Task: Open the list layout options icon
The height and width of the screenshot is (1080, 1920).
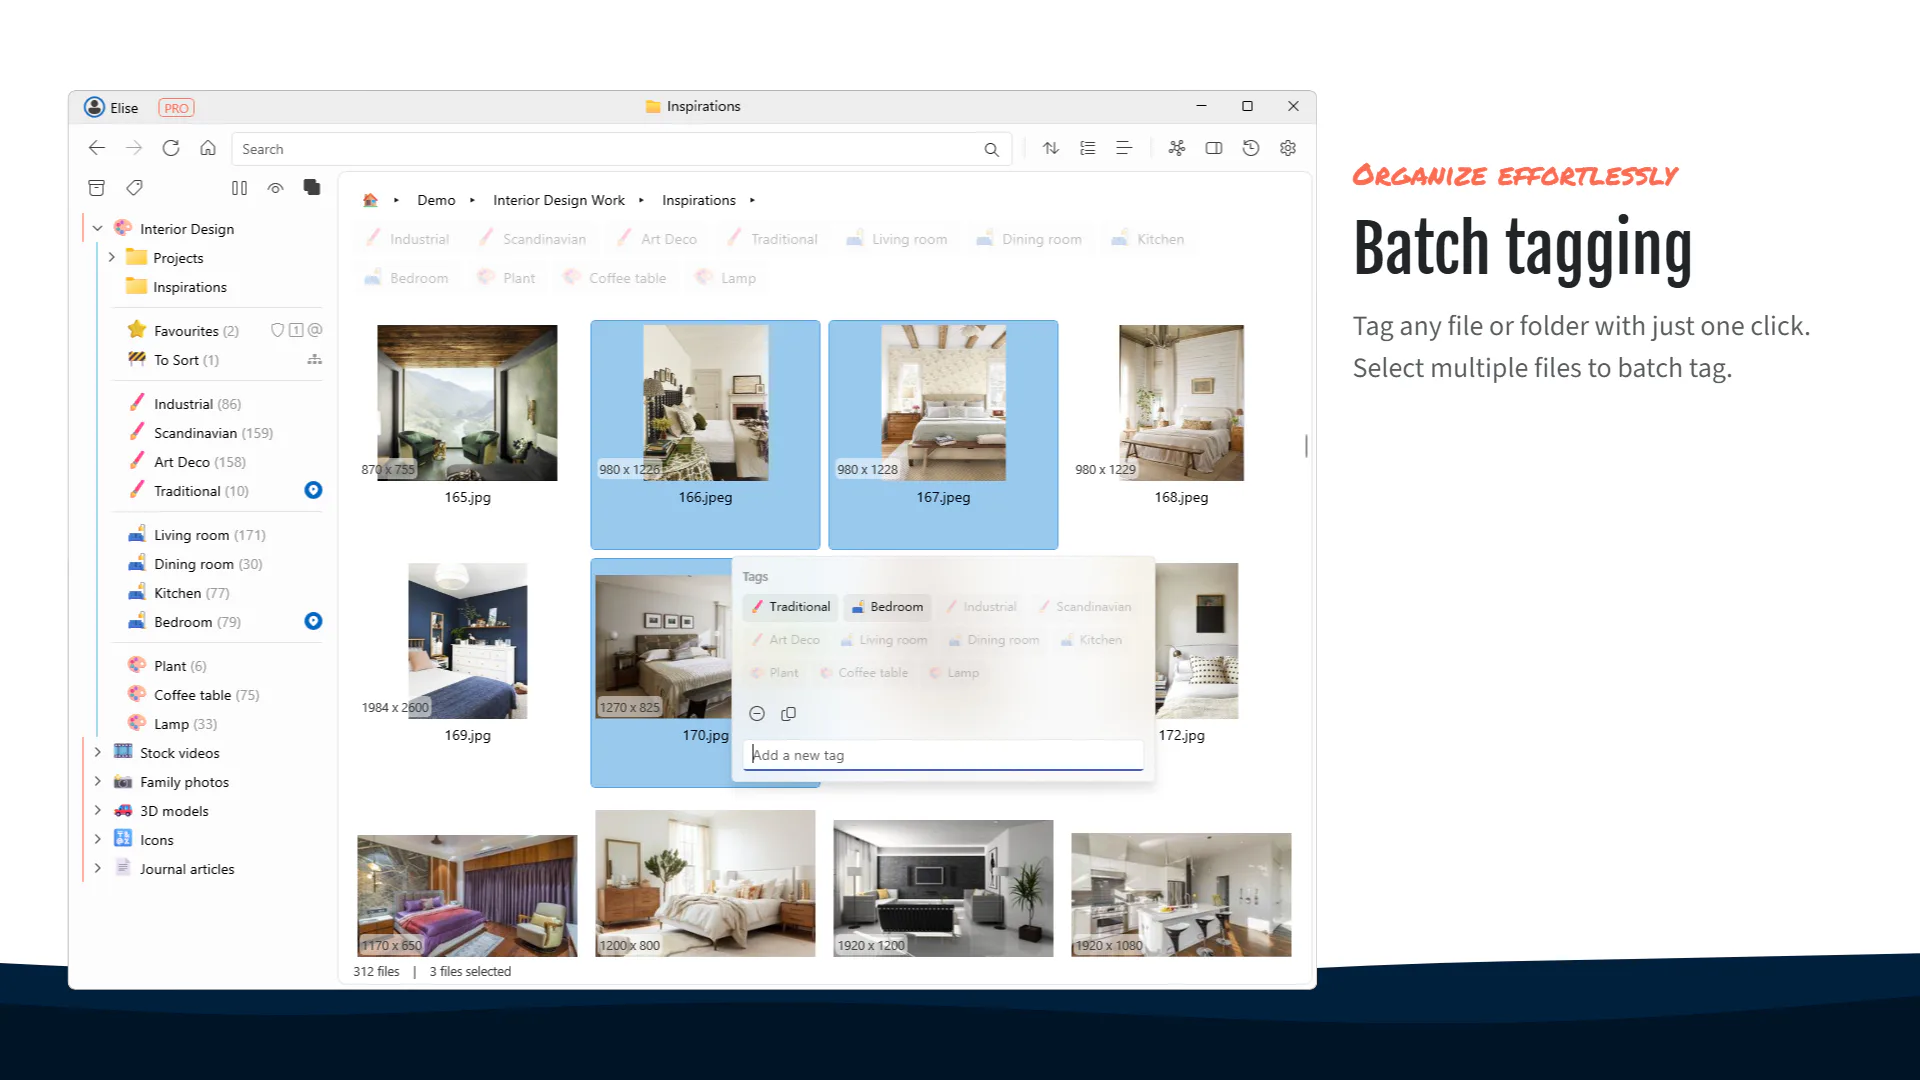Action: coord(1088,148)
